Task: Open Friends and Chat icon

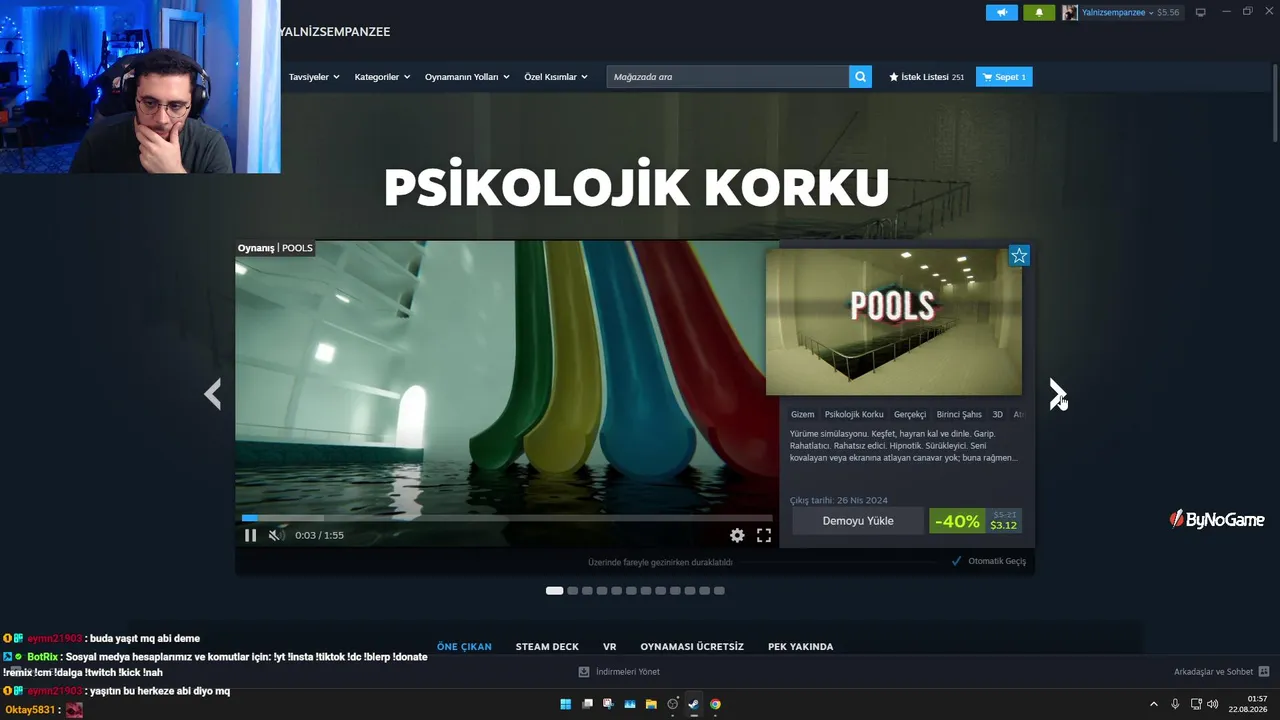Action: 1264,672
